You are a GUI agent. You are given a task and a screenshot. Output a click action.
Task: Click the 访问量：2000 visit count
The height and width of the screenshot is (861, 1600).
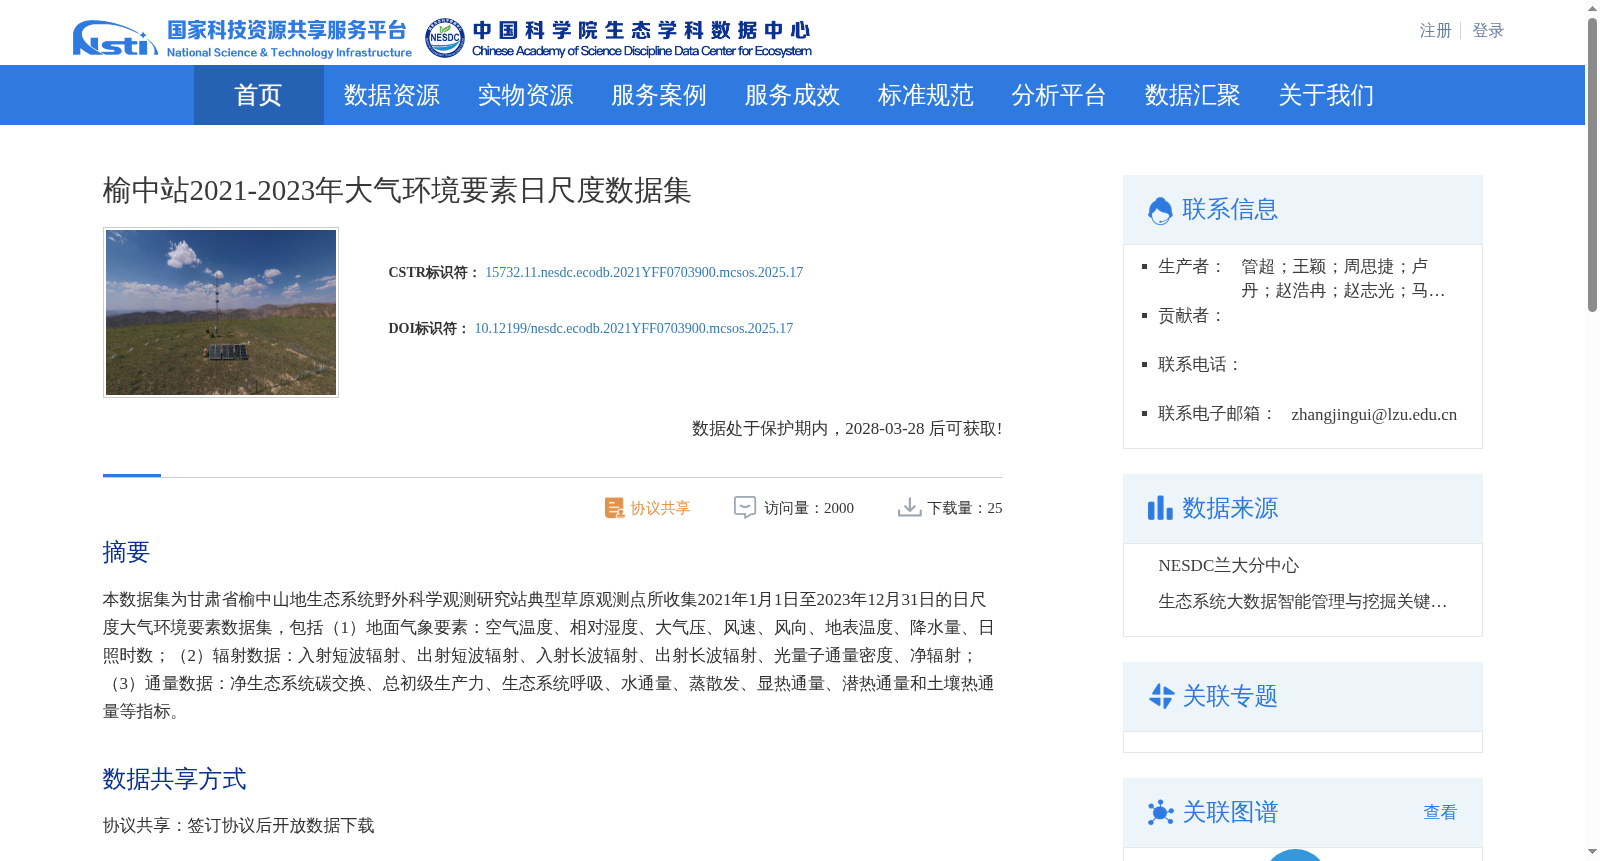coord(809,508)
